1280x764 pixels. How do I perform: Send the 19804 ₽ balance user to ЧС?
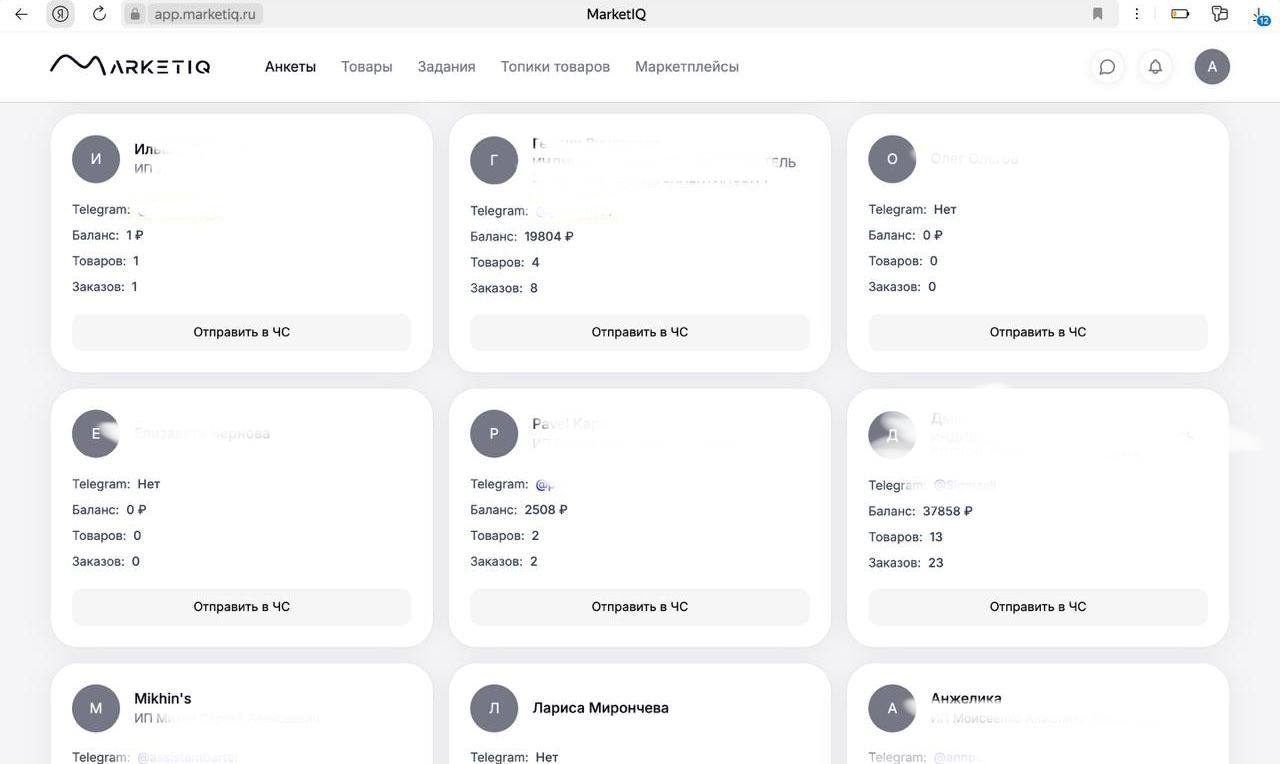(640, 332)
